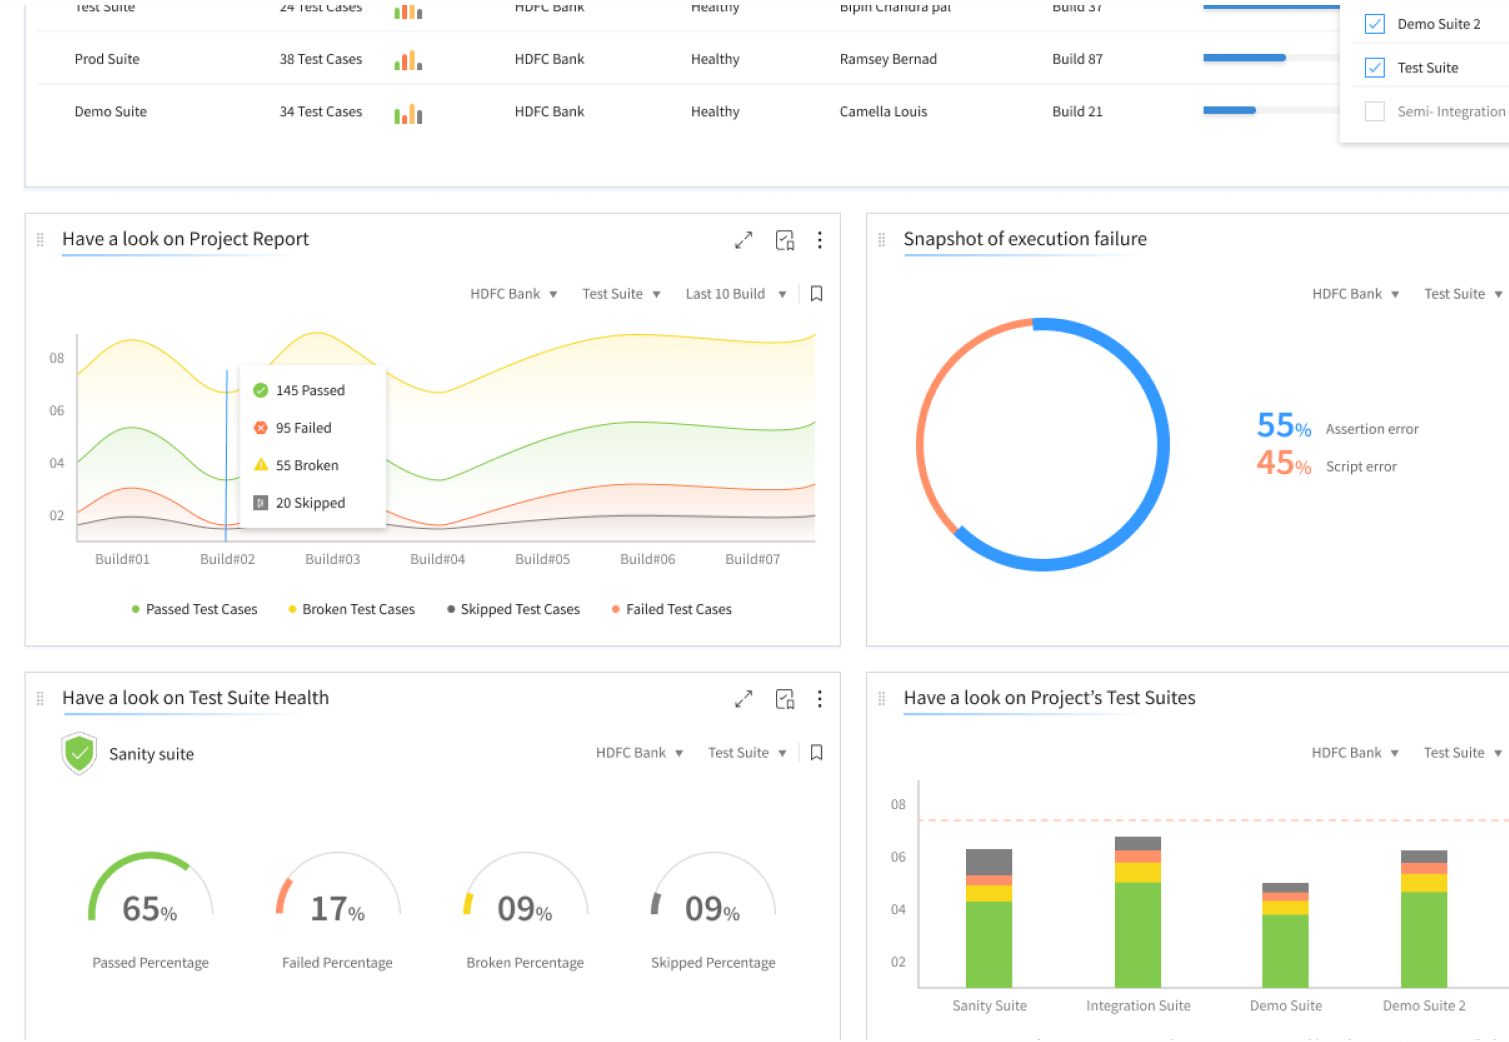
Task: Click '34 Test Cases' in Demo Suite row
Action: click(321, 112)
